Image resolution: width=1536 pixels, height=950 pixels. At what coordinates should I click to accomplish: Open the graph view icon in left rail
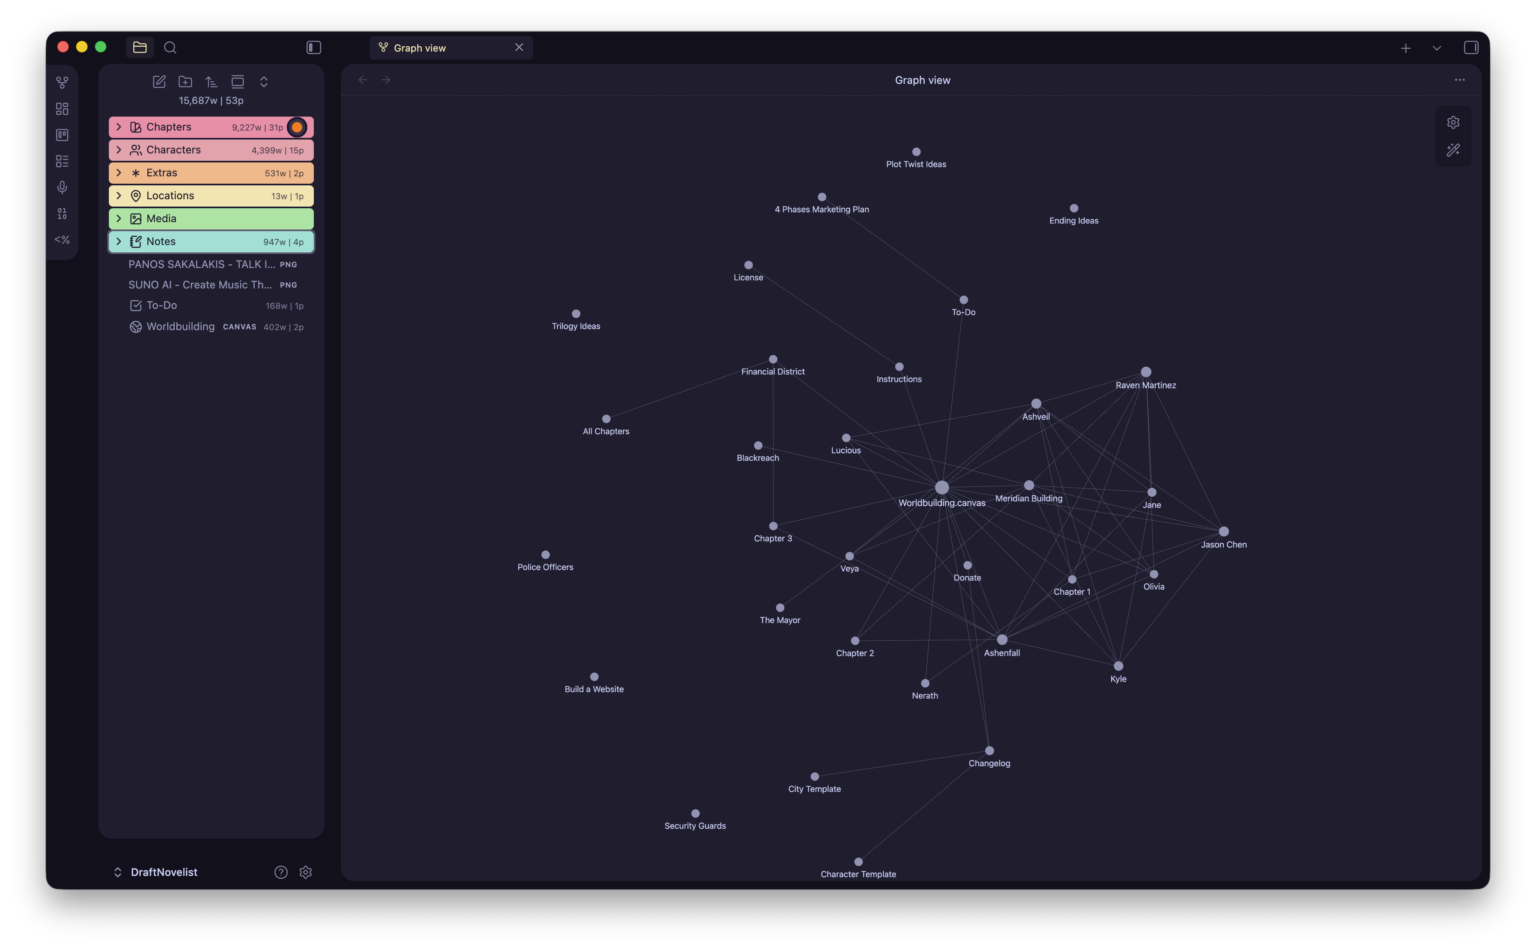(61, 81)
